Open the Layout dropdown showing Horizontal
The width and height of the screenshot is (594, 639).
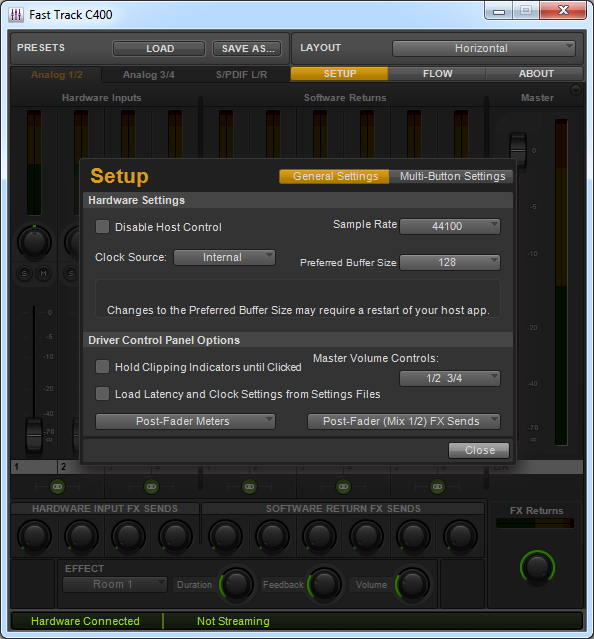coord(484,48)
